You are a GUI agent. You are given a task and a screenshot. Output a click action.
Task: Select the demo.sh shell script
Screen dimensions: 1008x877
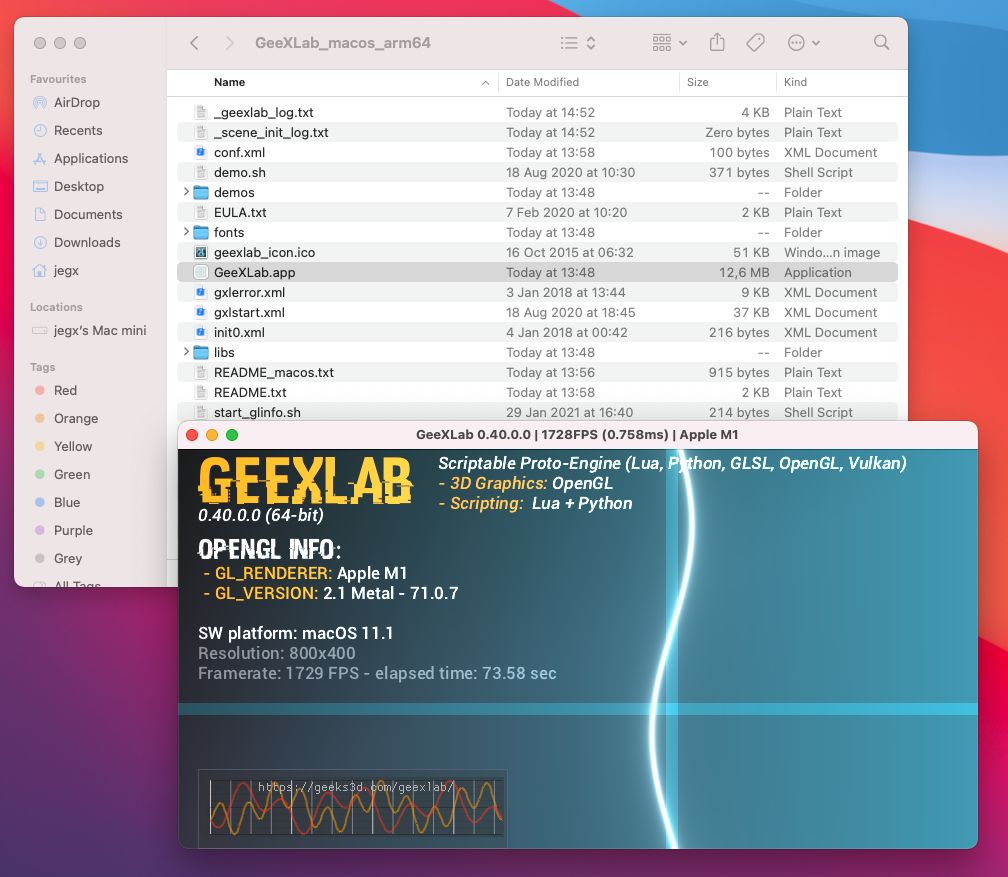[x=537, y=172]
